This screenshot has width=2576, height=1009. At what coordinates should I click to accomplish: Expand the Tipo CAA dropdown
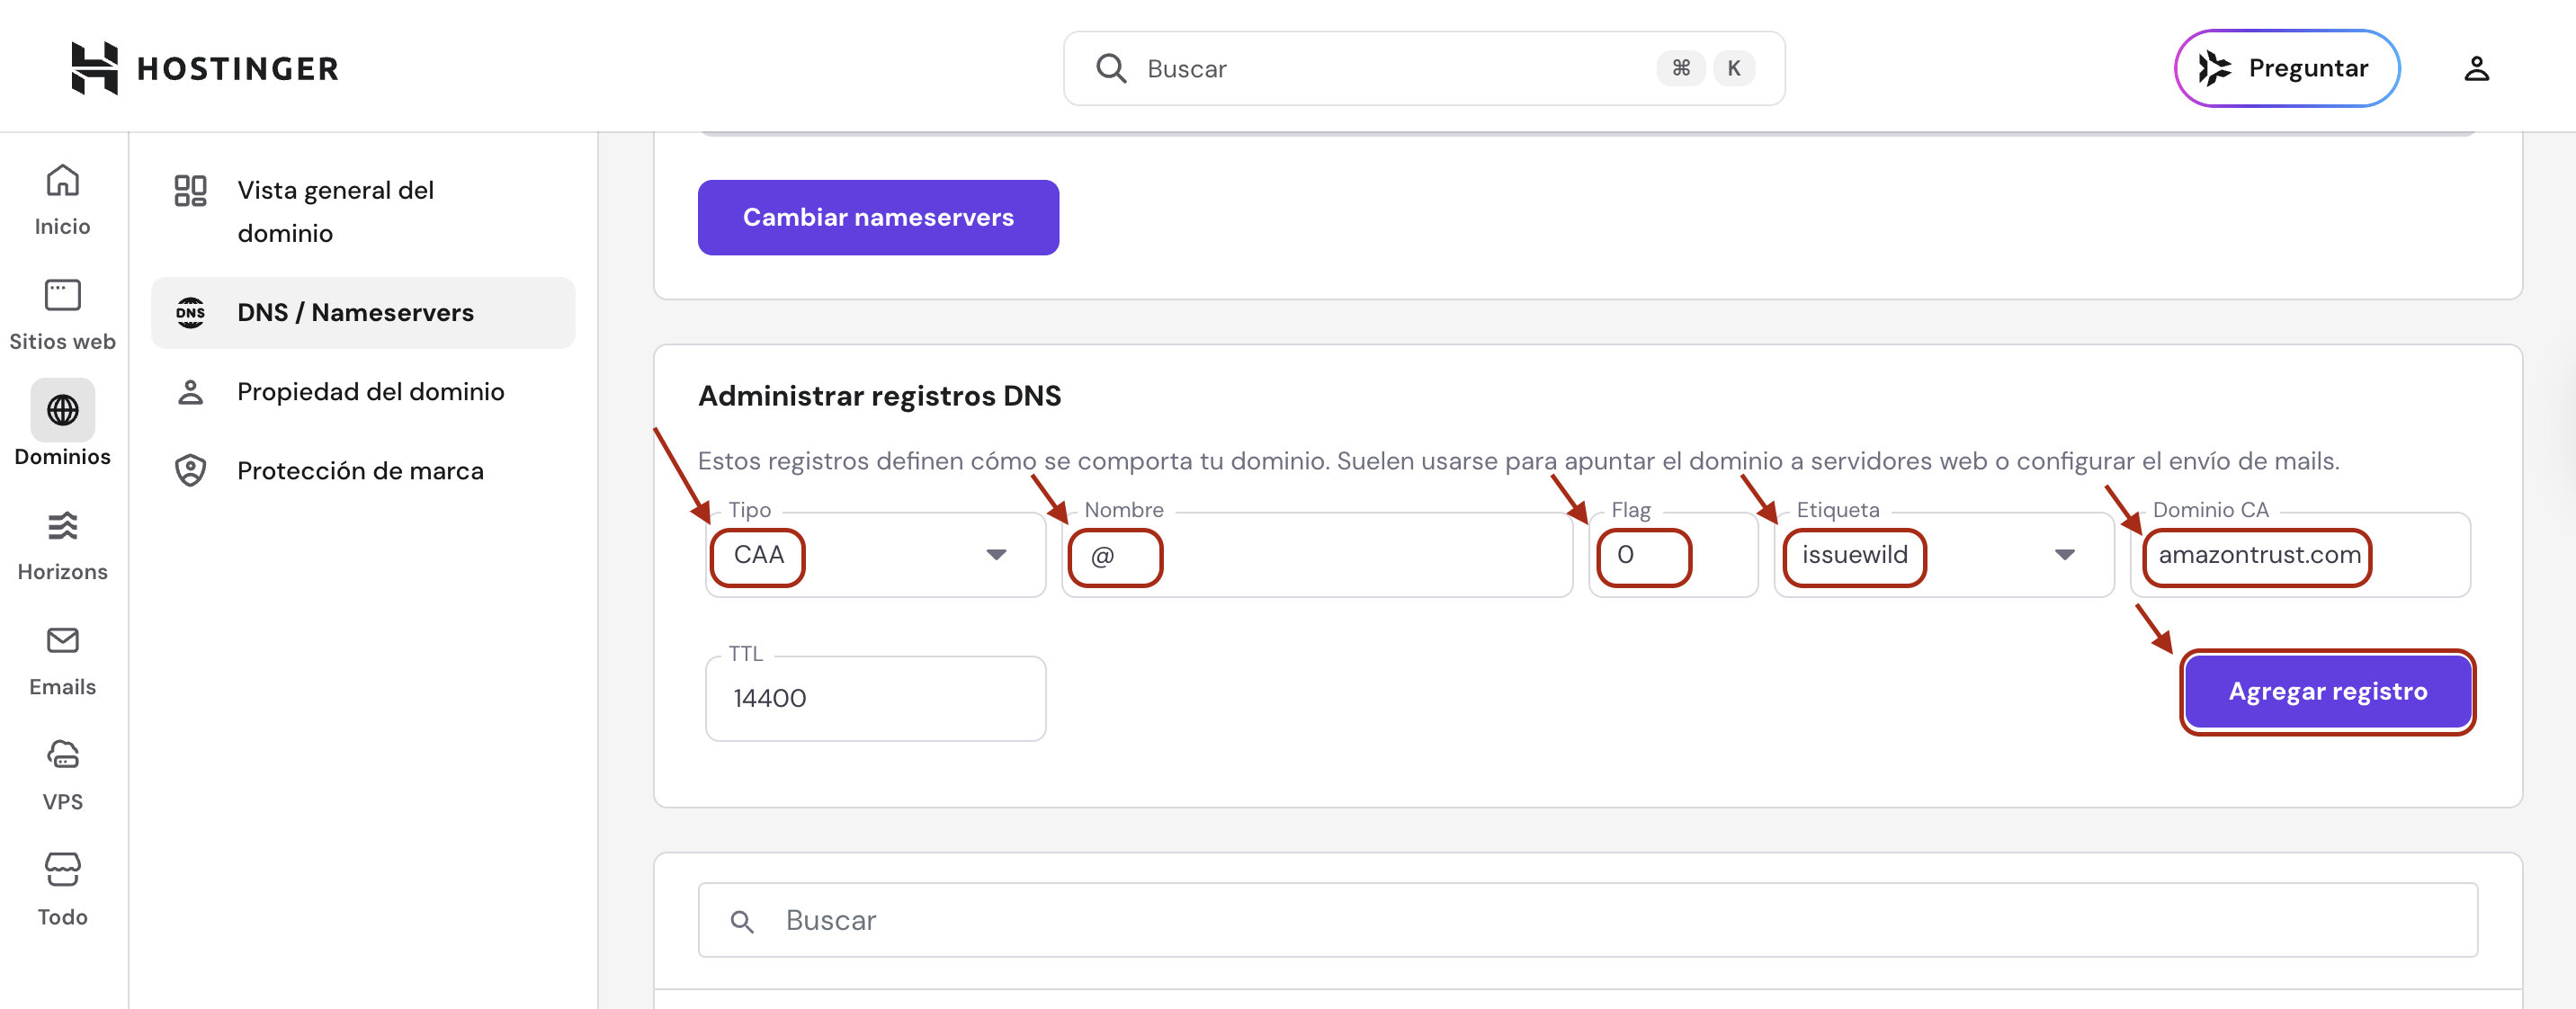pos(995,555)
